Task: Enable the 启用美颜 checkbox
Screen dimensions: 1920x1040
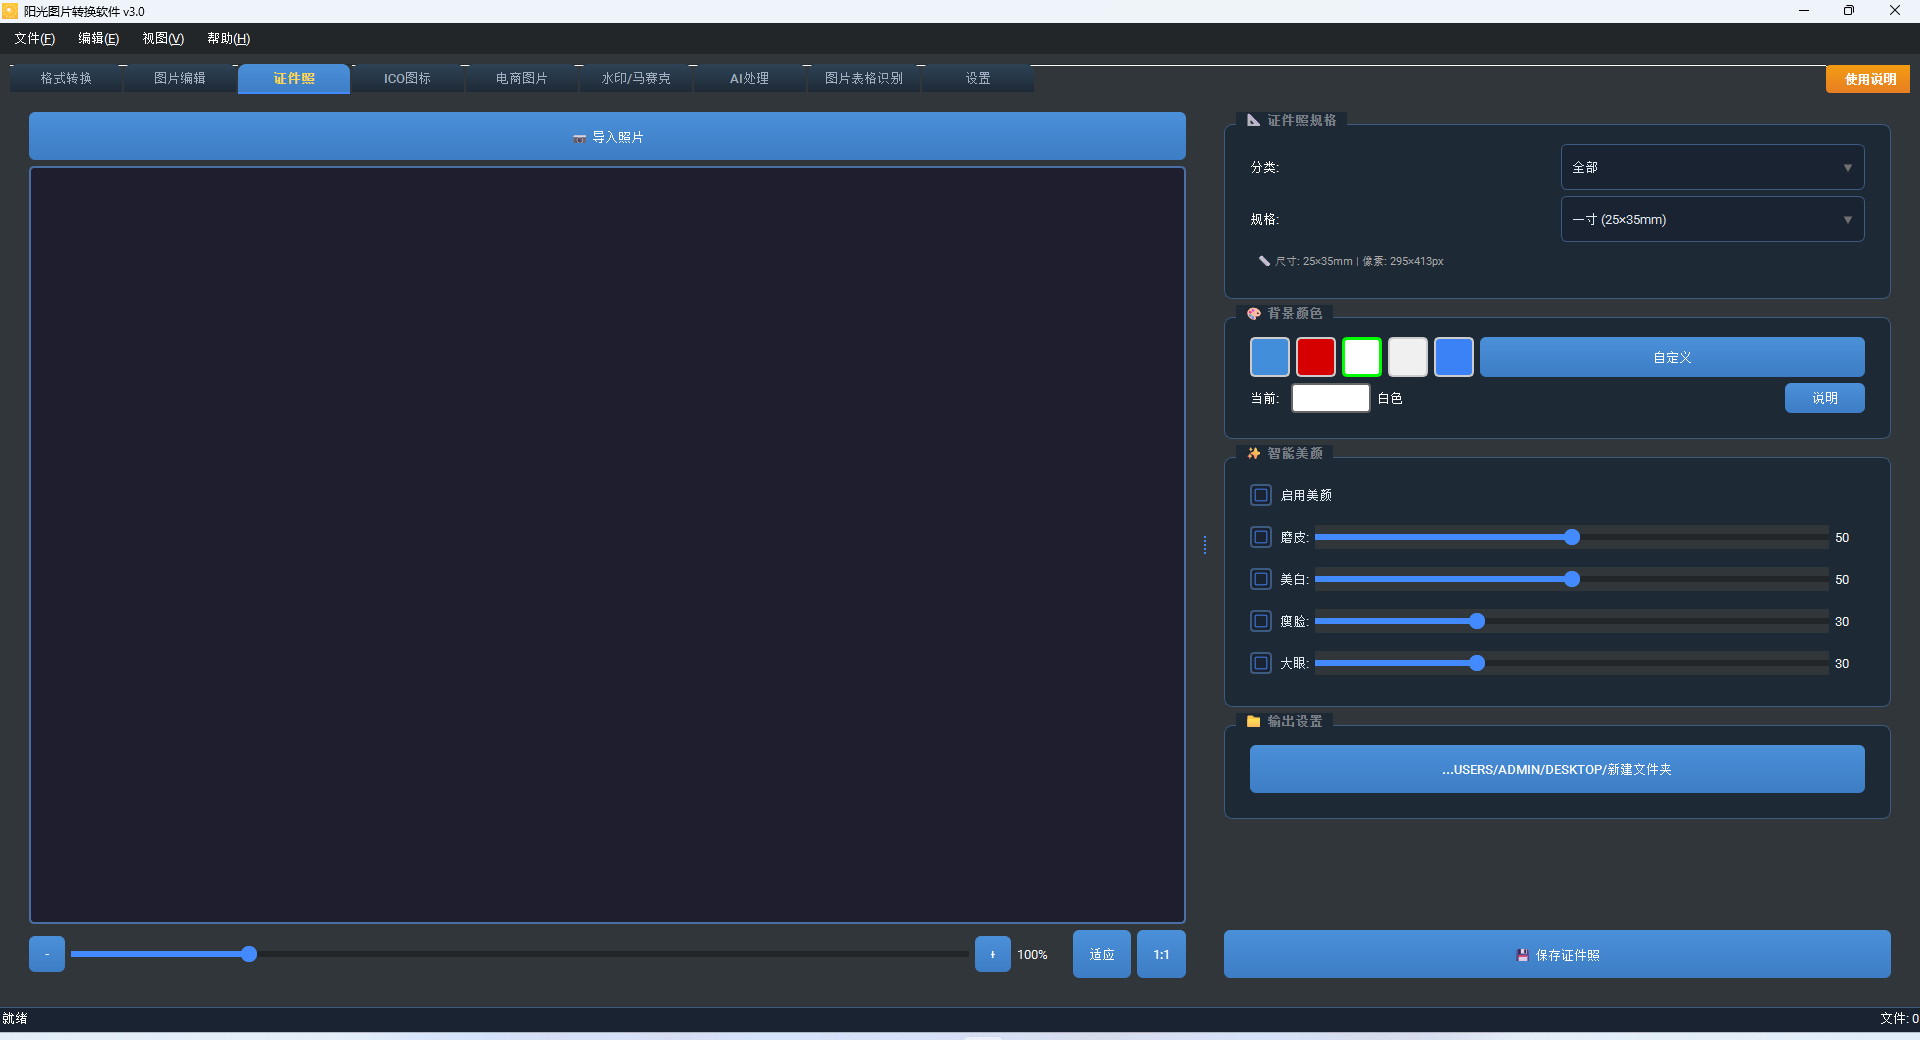Action: [1261, 495]
